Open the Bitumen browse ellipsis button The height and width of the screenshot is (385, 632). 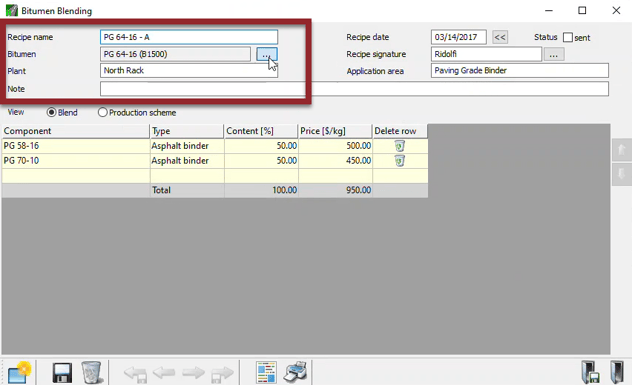pos(267,54)
